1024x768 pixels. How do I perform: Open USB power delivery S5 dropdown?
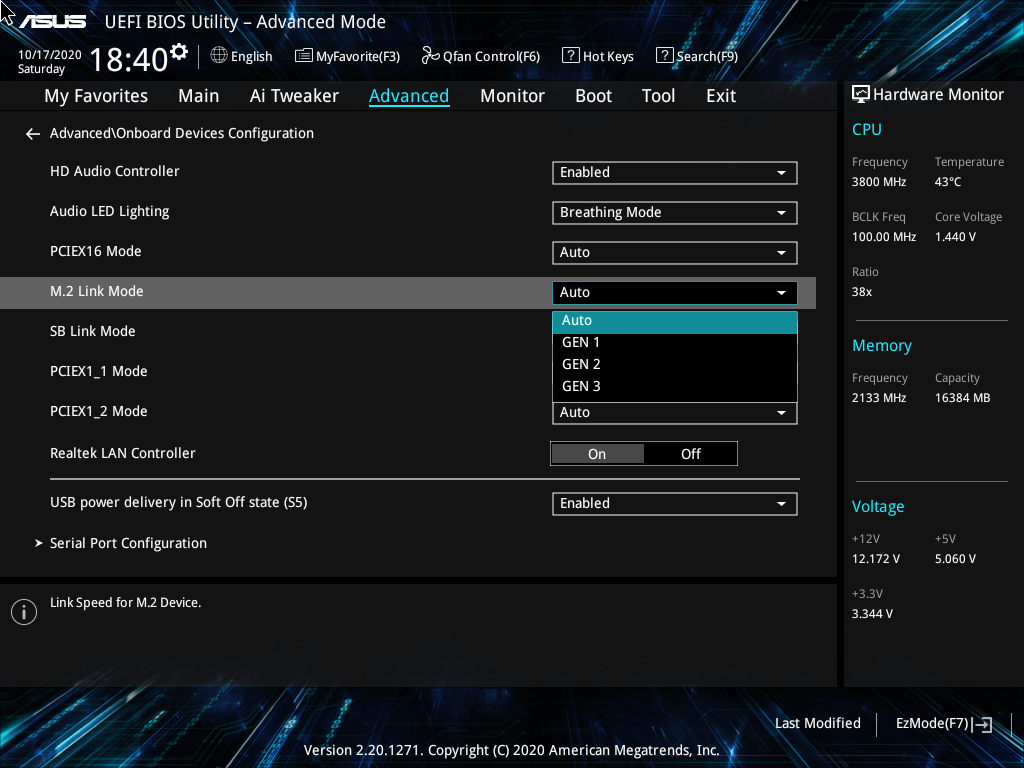(675, 504)
